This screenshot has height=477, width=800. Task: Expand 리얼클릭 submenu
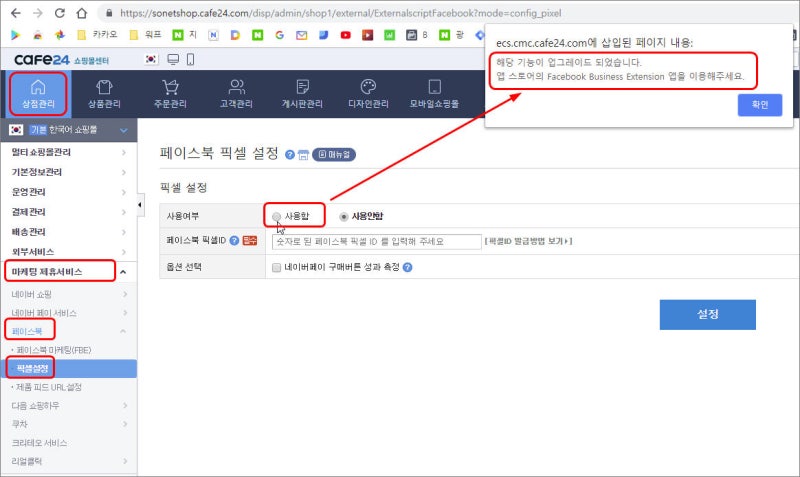69,461
